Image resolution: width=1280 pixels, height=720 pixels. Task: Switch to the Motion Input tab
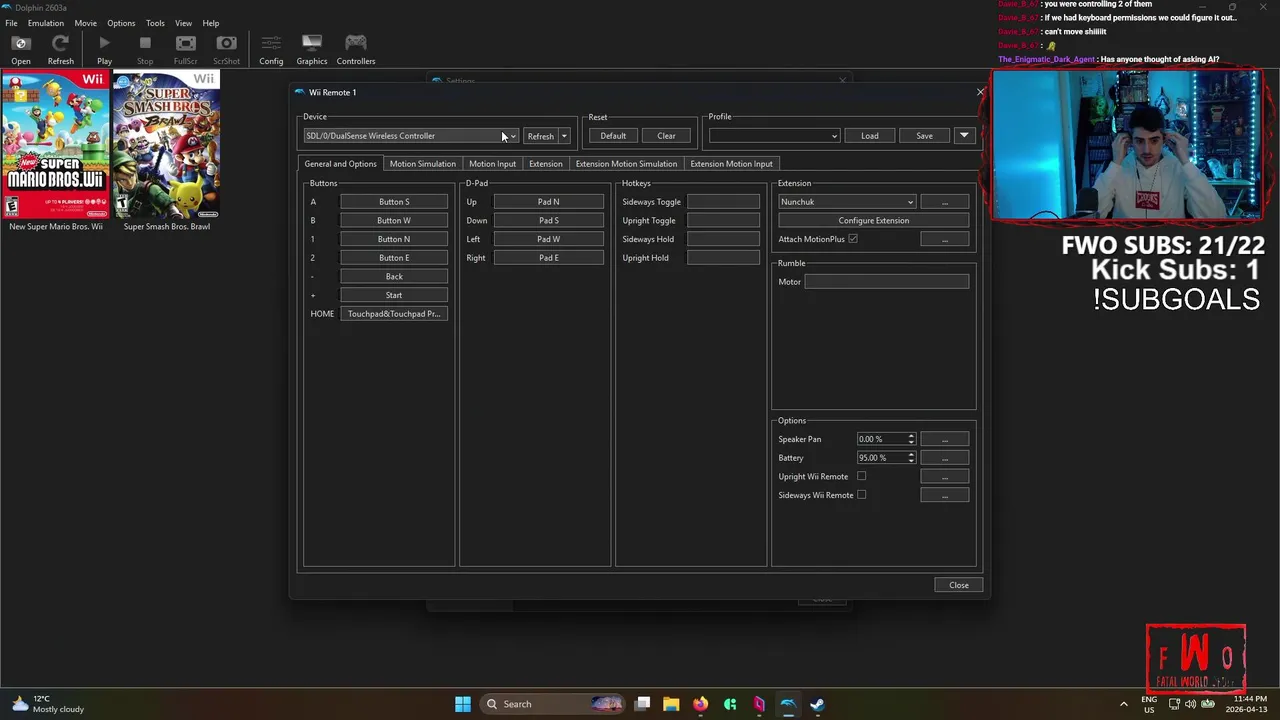click(492, 164)
